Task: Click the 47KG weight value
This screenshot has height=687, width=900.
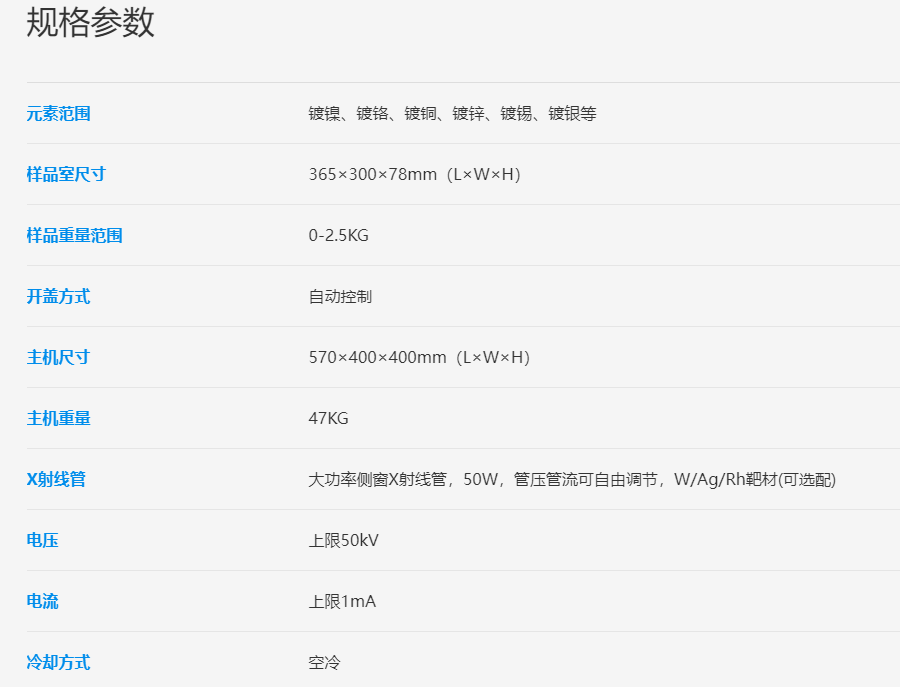Action: 328,419
